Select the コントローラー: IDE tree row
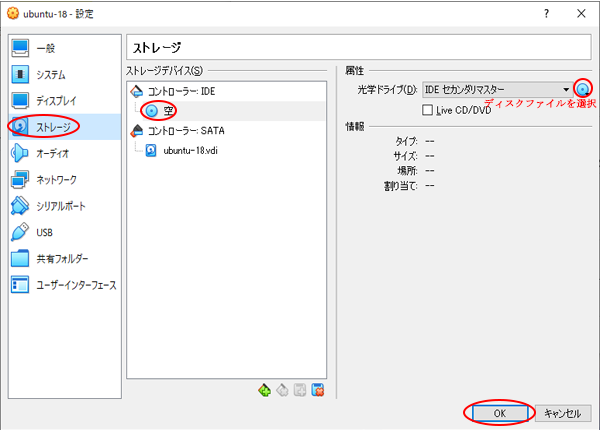The width and height of the screenshot is (600, 430). click(x=227, y=91)
